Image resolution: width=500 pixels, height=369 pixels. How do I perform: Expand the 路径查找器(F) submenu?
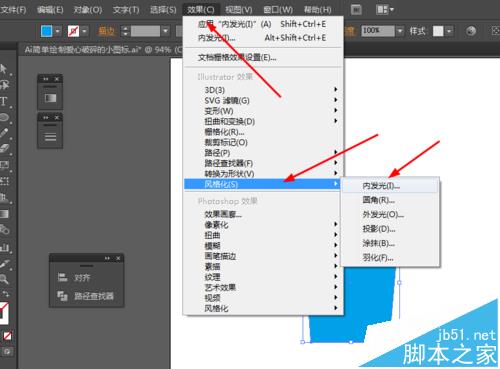tap(263, 163)
